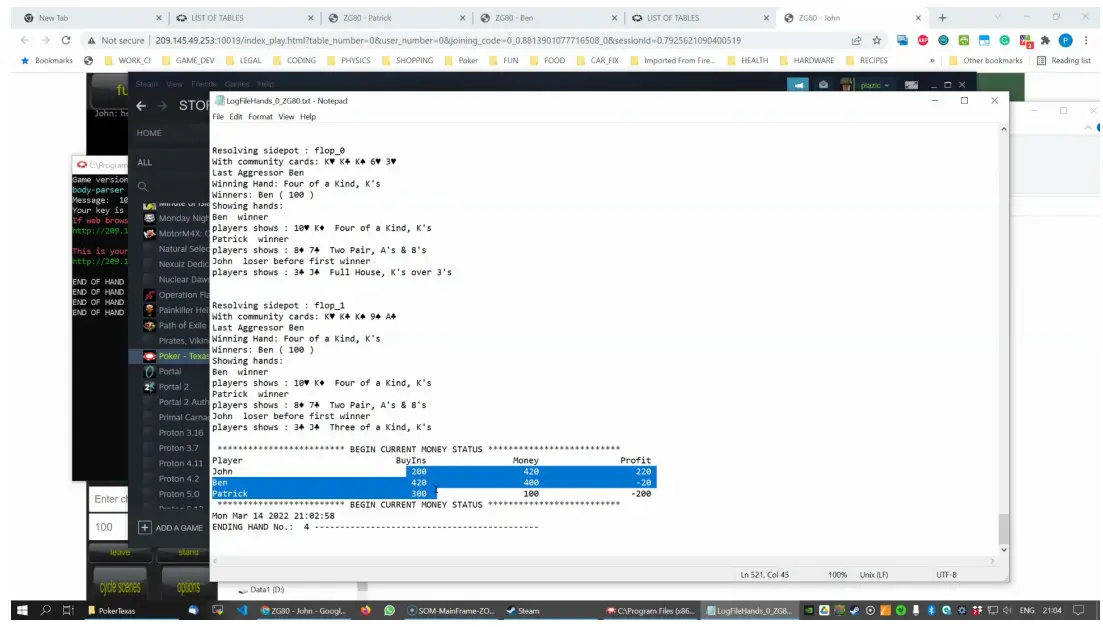Open a new Chrome tab with the plus button
The height and width of the screenshot is (627, 1103).
coord(942,18)
